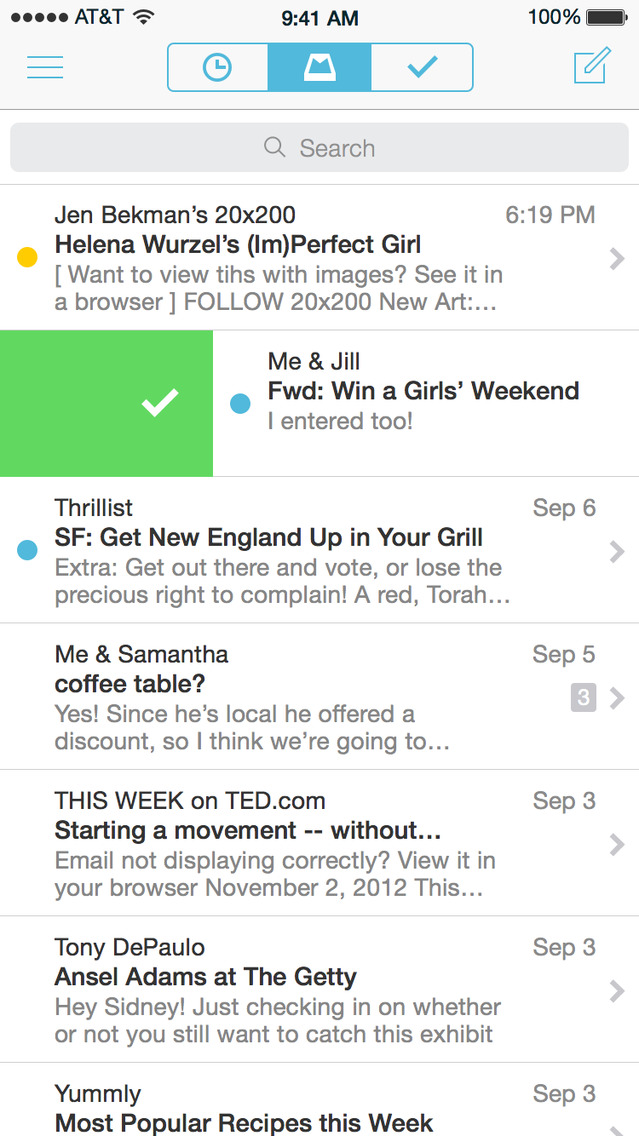Screen dimensions: 639x1136
Task: Compose a new email
Action: 591,67
